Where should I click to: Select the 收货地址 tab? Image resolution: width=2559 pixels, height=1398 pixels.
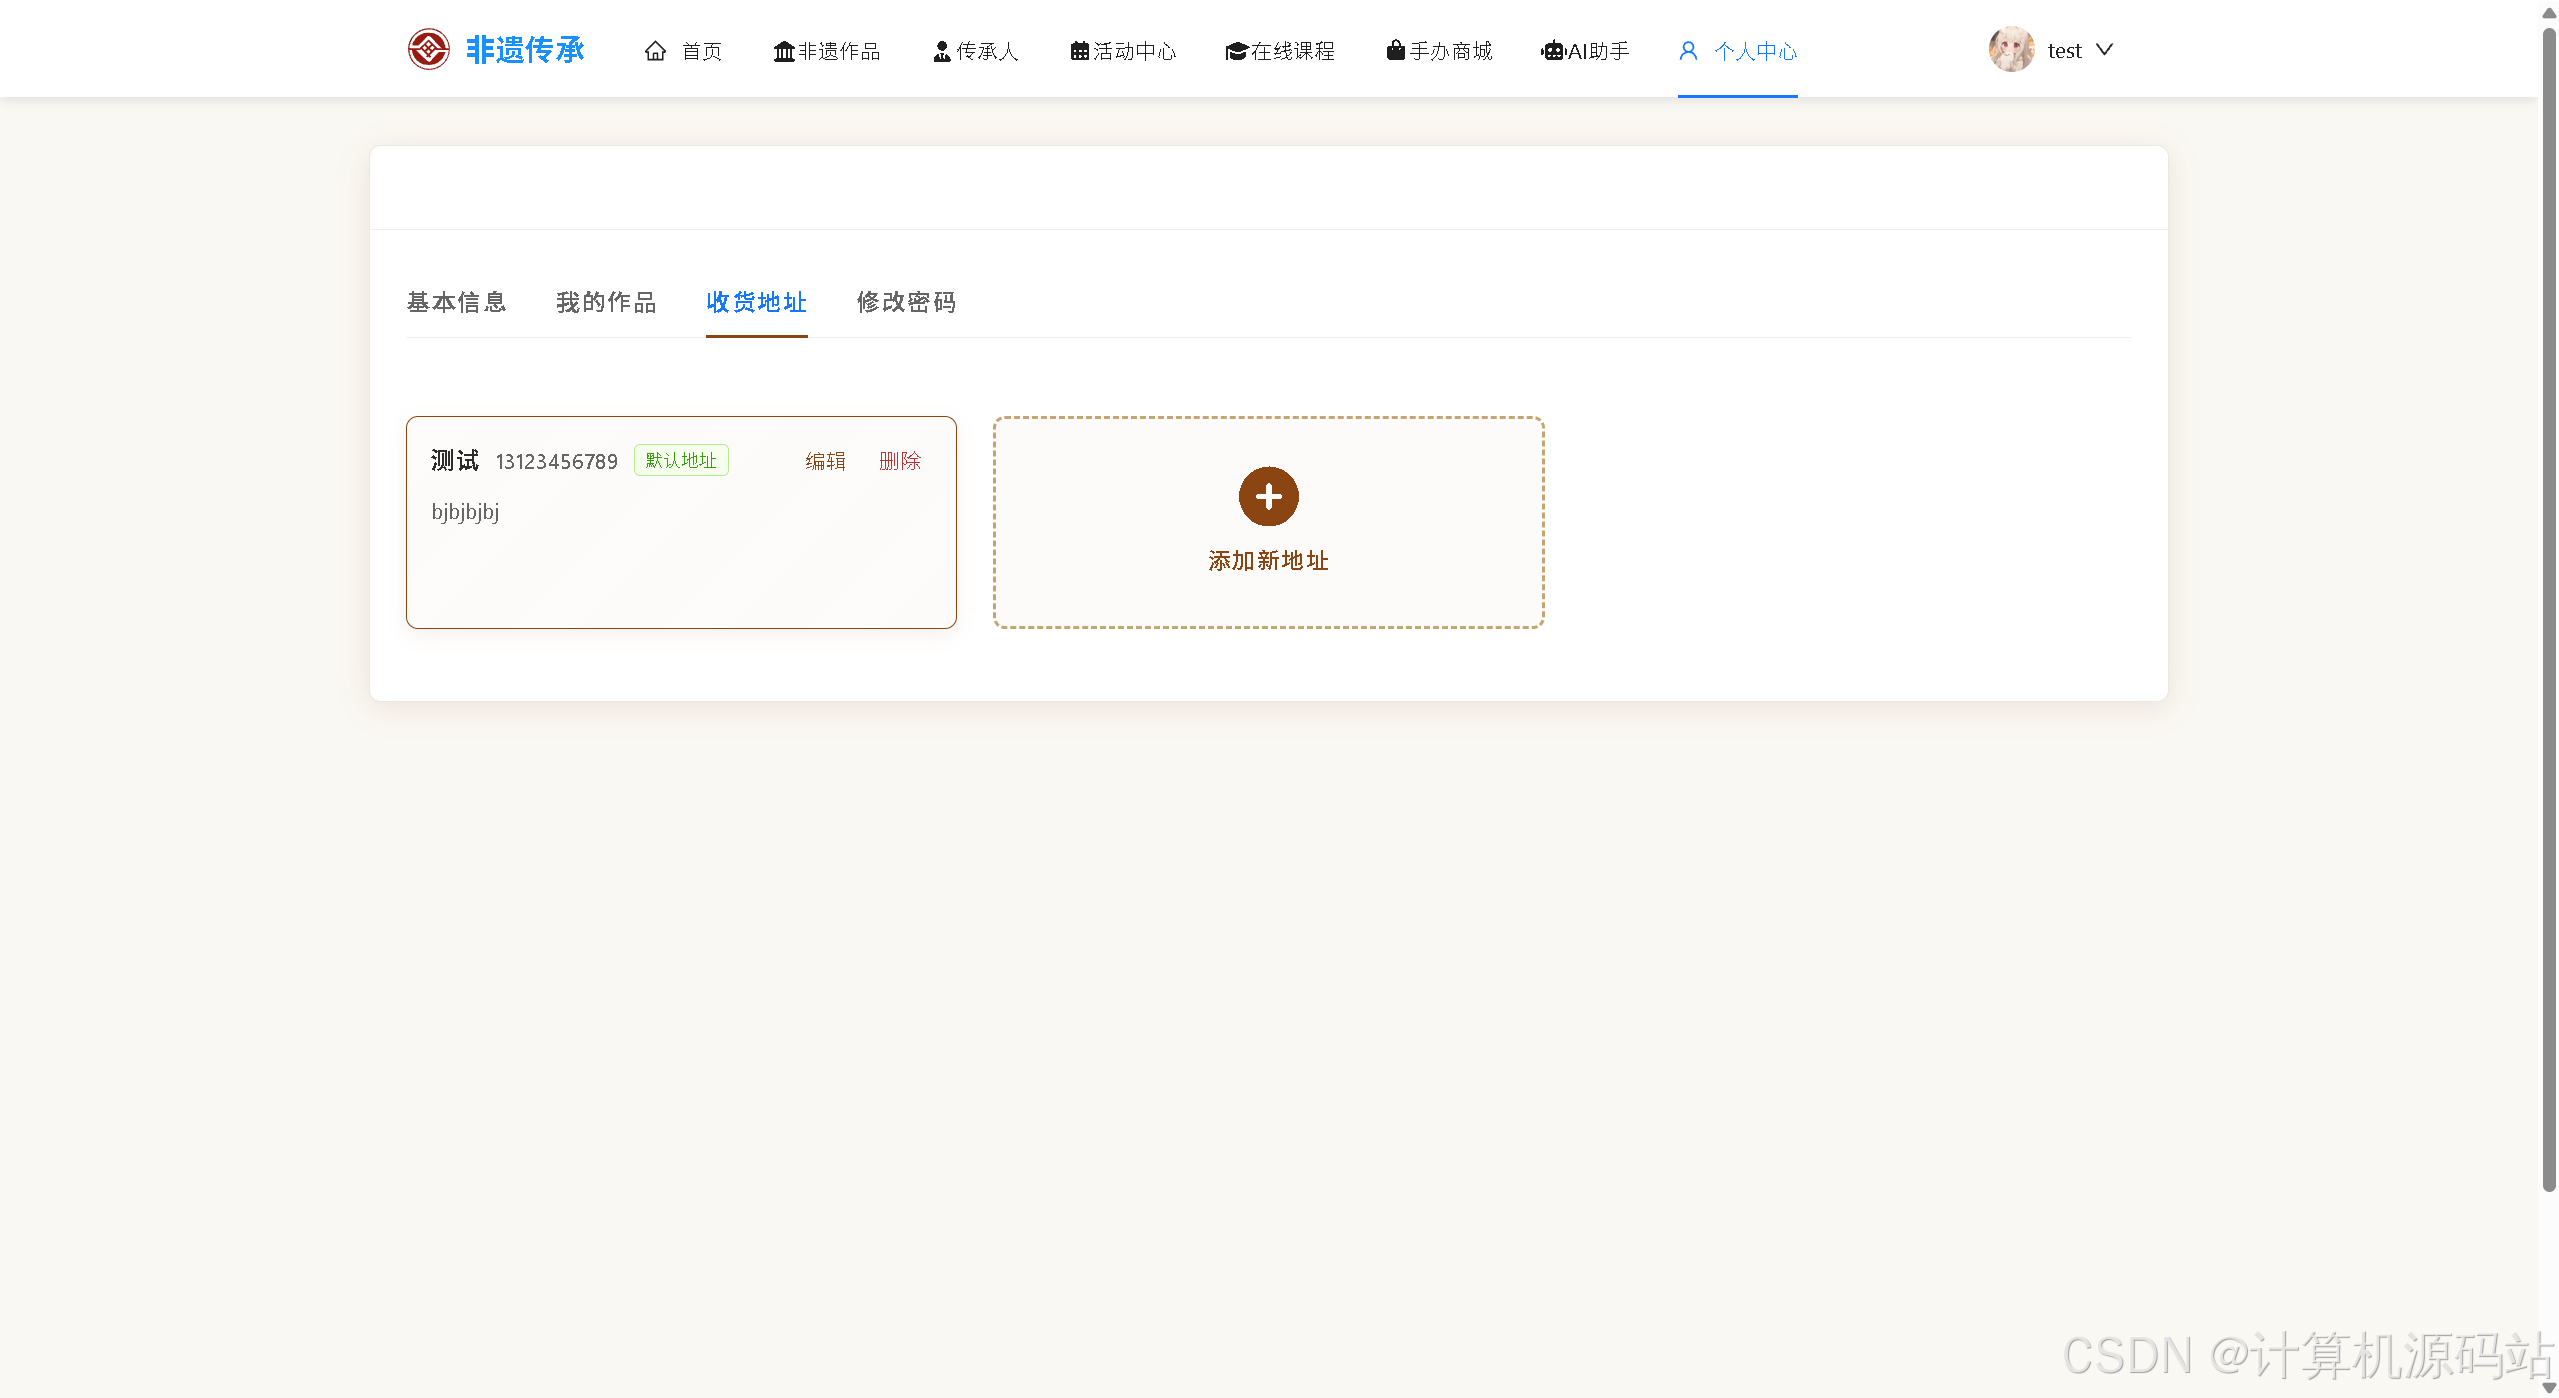click(x=756, y=302)
